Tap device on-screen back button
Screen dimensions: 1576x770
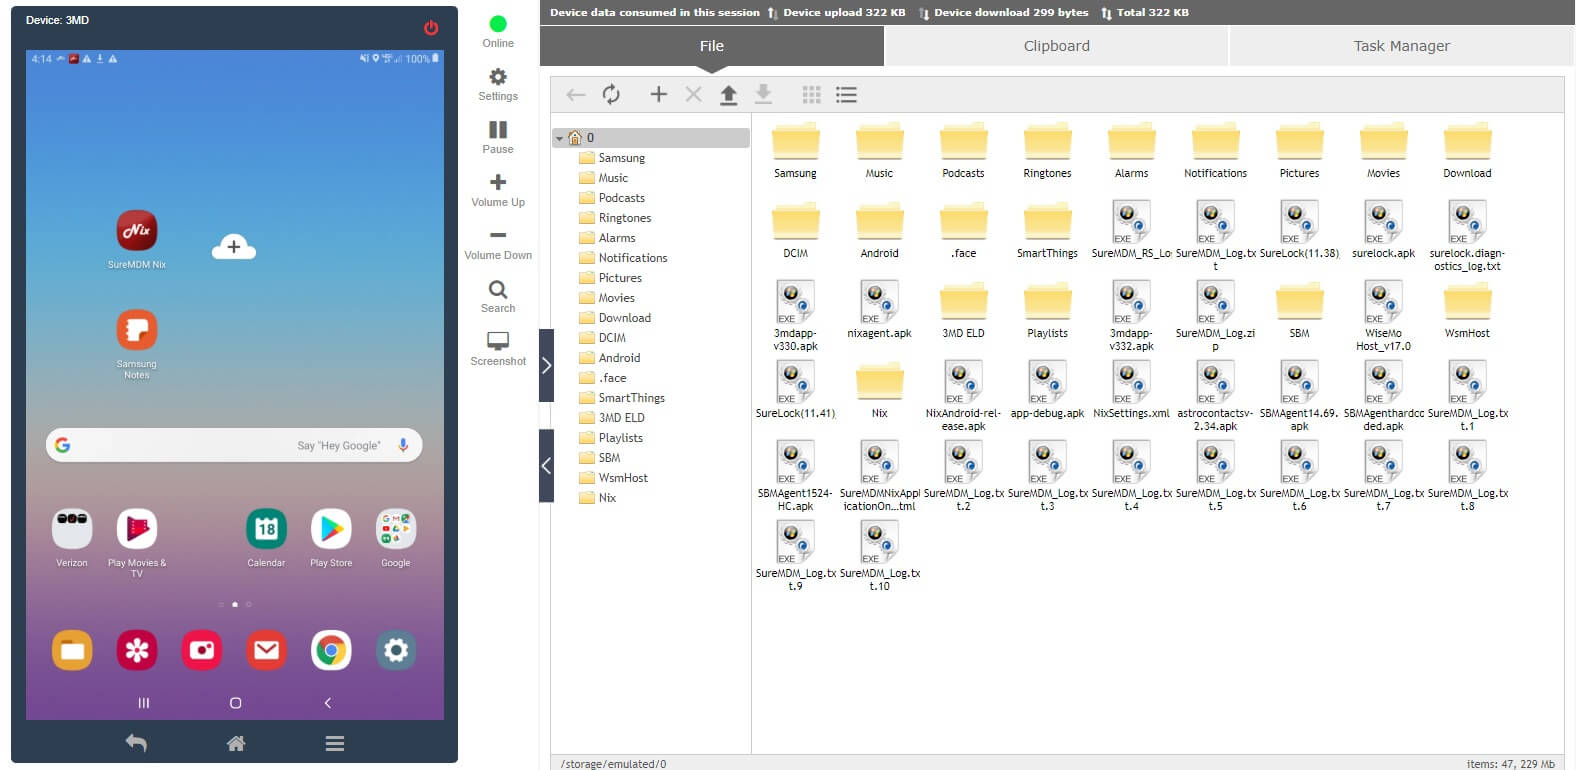click(328, 703)
